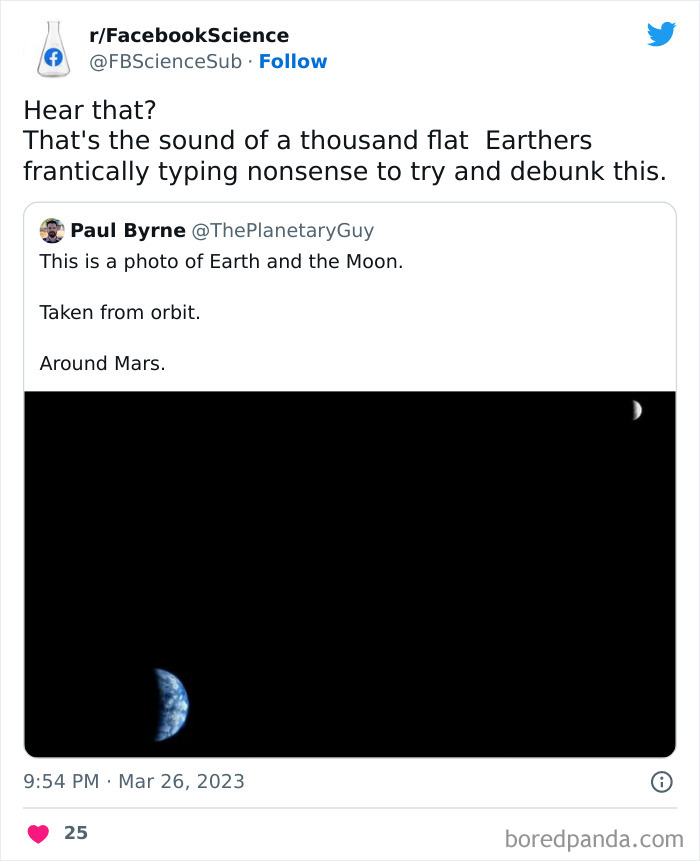Image resolution: width=700 pixels, height=861 pixels.
Task: Click the Twitter bird logo
Action: click(663, 31)
